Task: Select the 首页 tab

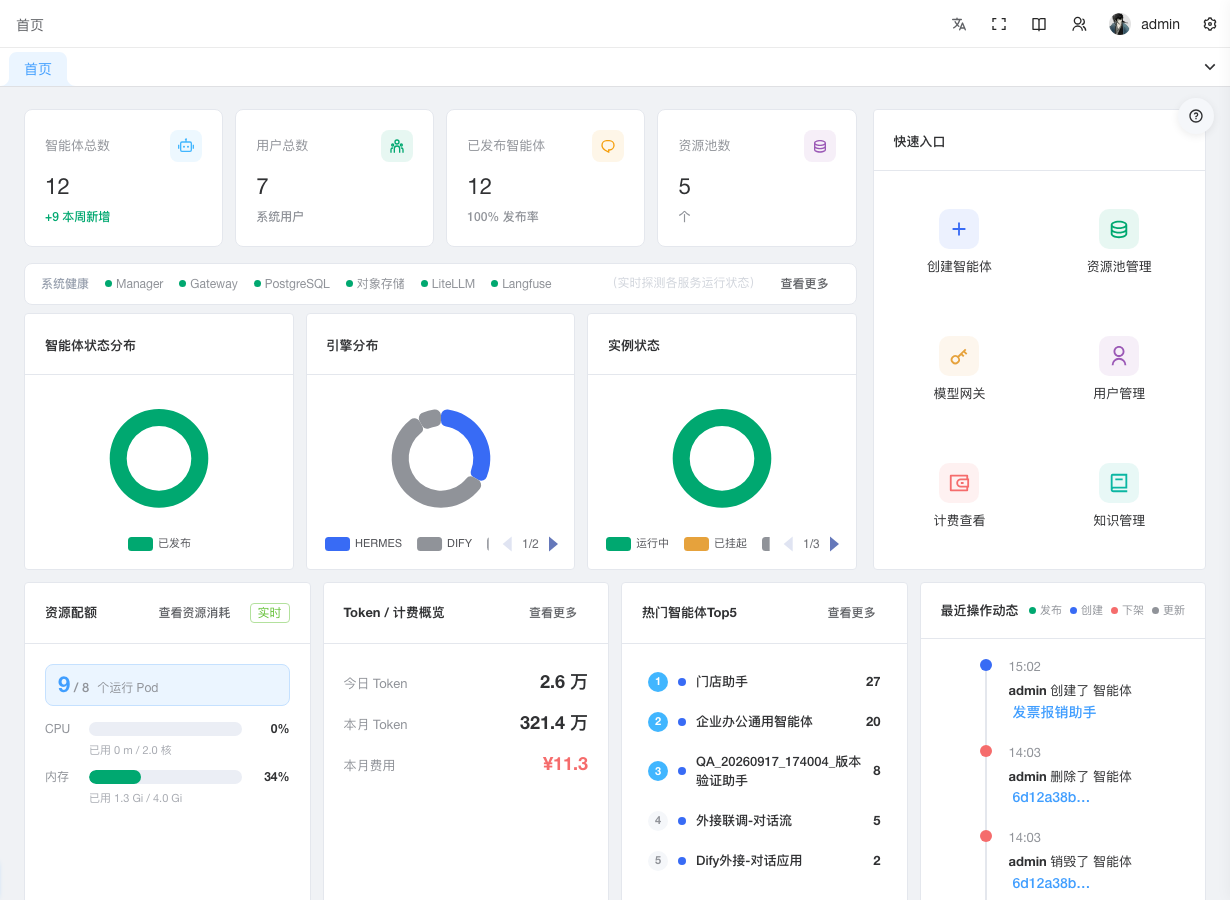Action: [x=38, y=69]
